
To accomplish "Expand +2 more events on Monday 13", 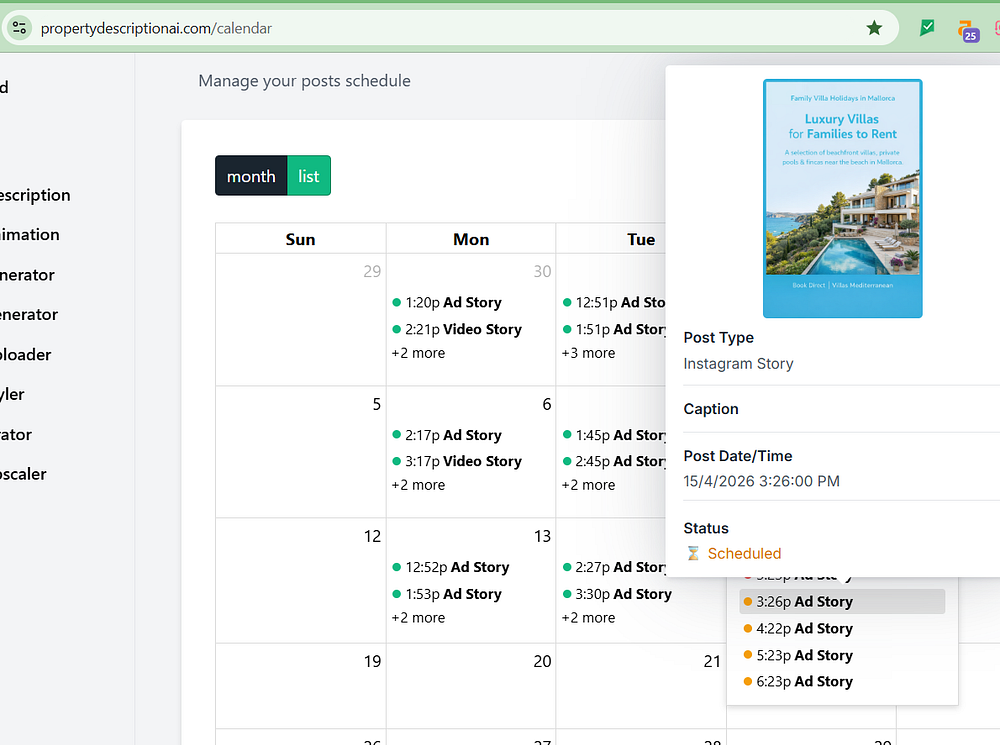I will point(418,617).
